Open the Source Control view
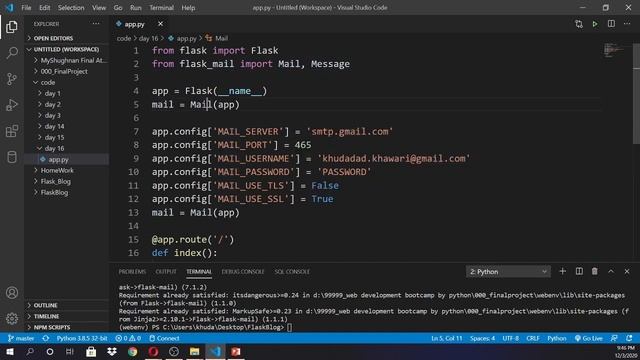This screenshot has width=640, height=360. (12, 79)
